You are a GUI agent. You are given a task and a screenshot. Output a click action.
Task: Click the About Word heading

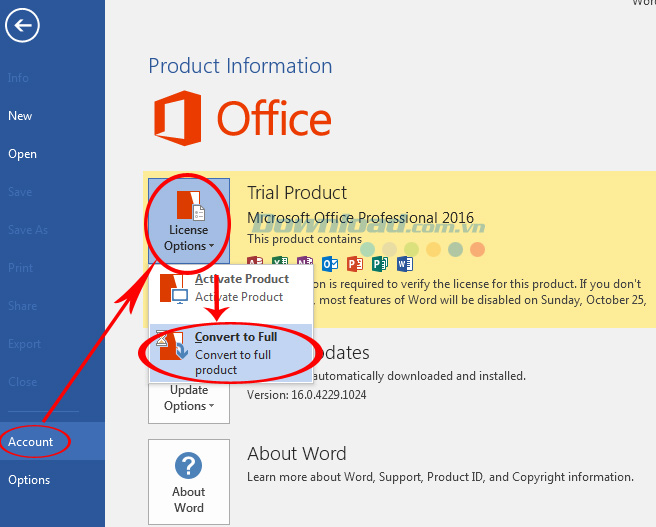point(297,454)
